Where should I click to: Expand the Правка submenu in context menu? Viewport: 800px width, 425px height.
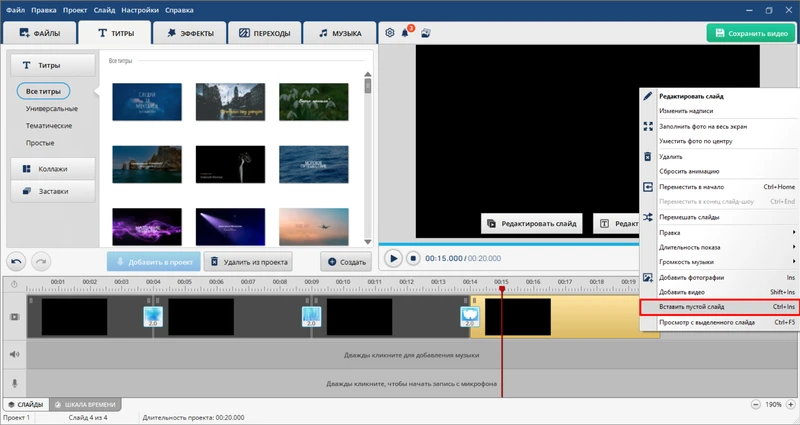coord(719,232)
